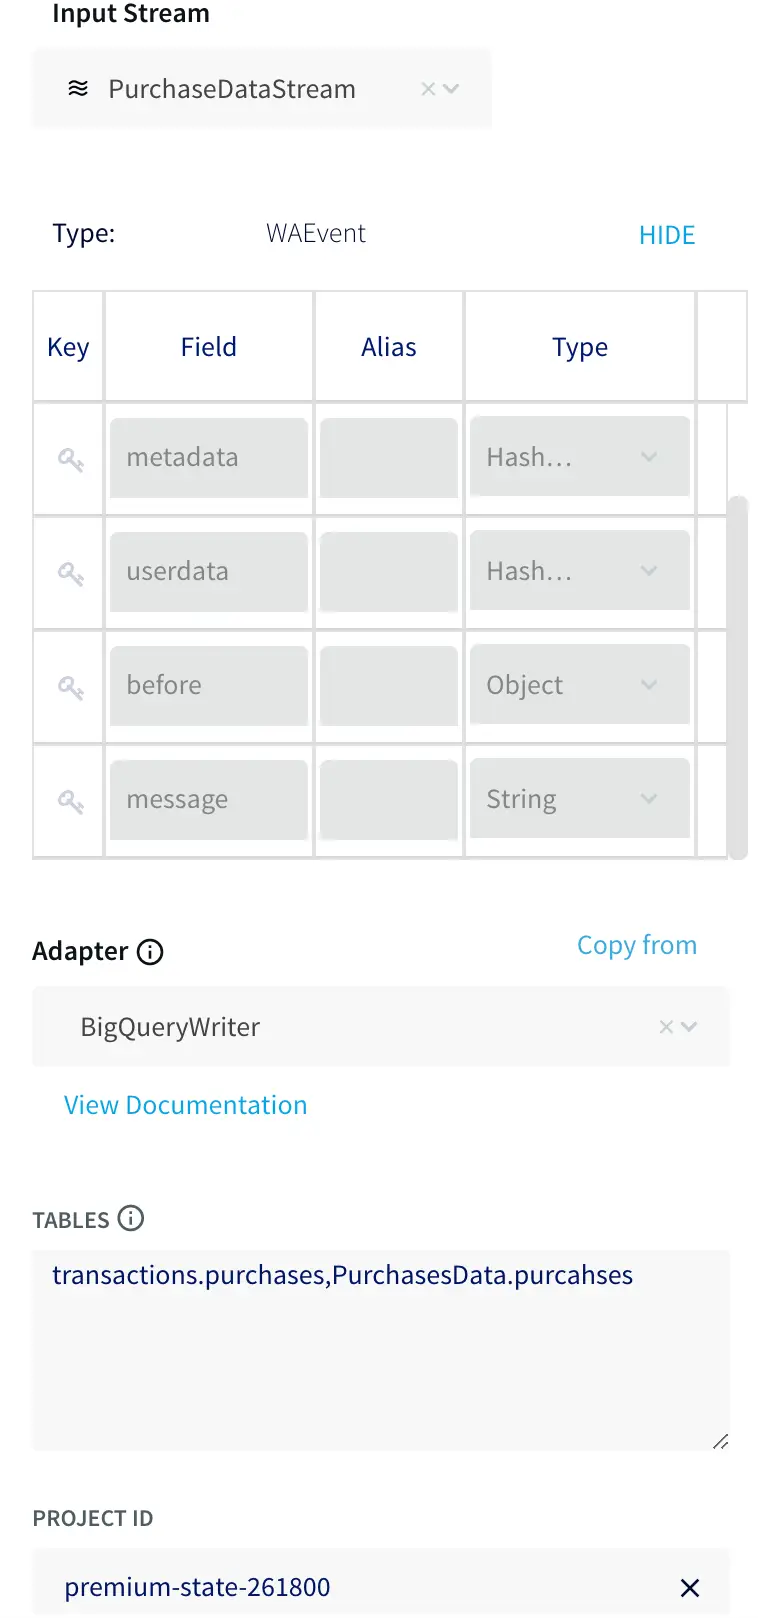Toggle key icon for before field
Viewport: 758px width, 1618px height.
coord(70,687)
